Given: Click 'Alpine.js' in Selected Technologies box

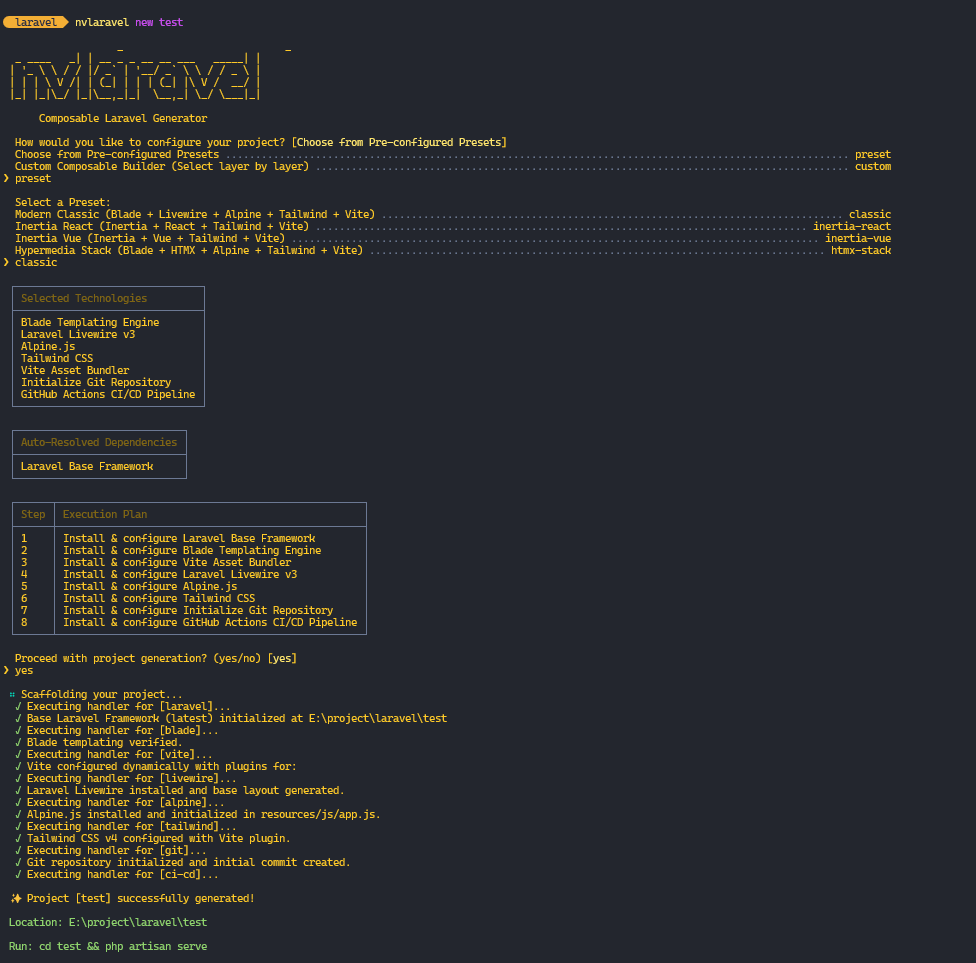Looking at the screenshot, I should tap(48, 346).
